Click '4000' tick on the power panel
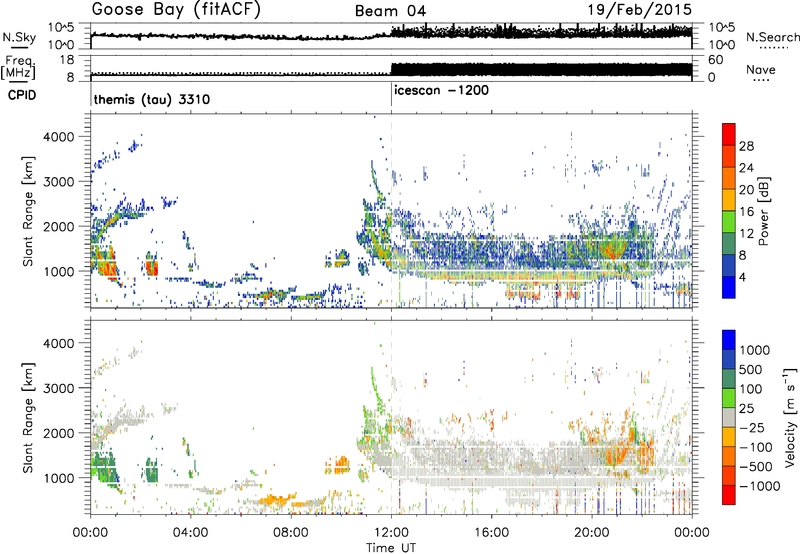800x554 pixels. (x=58, y=137)
